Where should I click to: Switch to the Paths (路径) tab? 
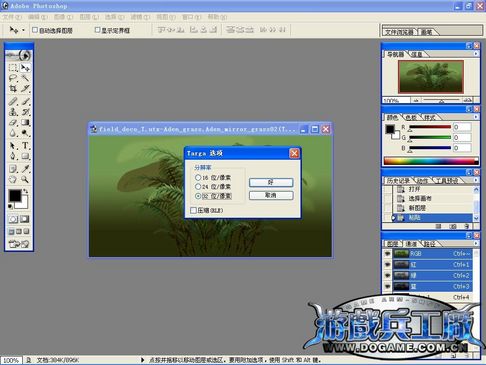point(430,244)
